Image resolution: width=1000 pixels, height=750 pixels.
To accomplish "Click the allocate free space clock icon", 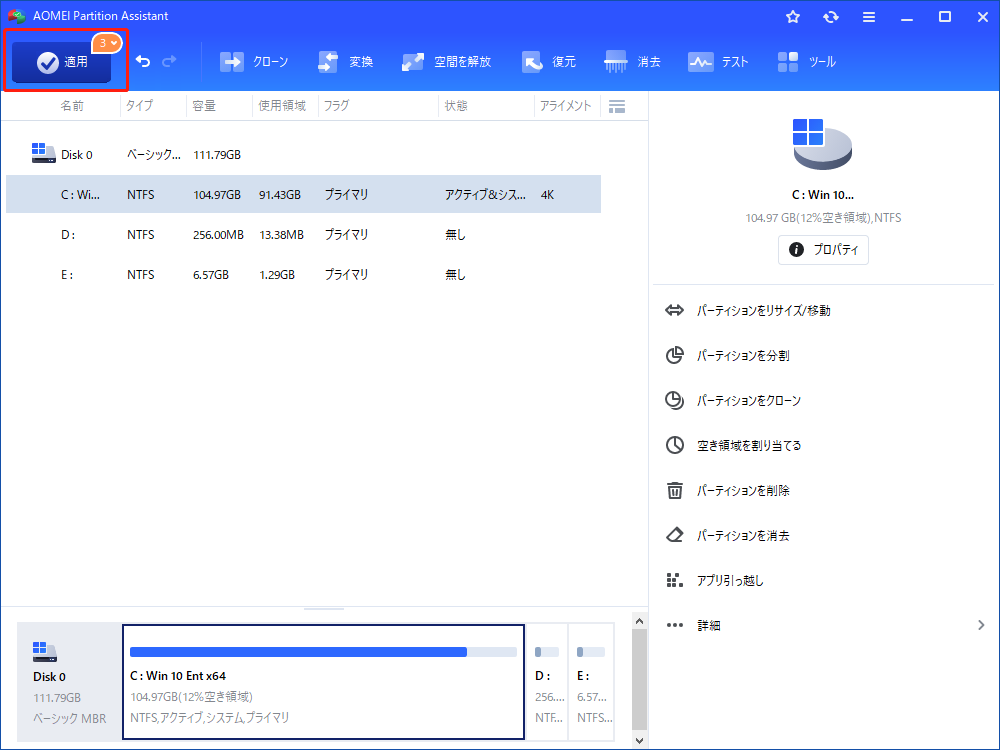I will pos(675,445).
